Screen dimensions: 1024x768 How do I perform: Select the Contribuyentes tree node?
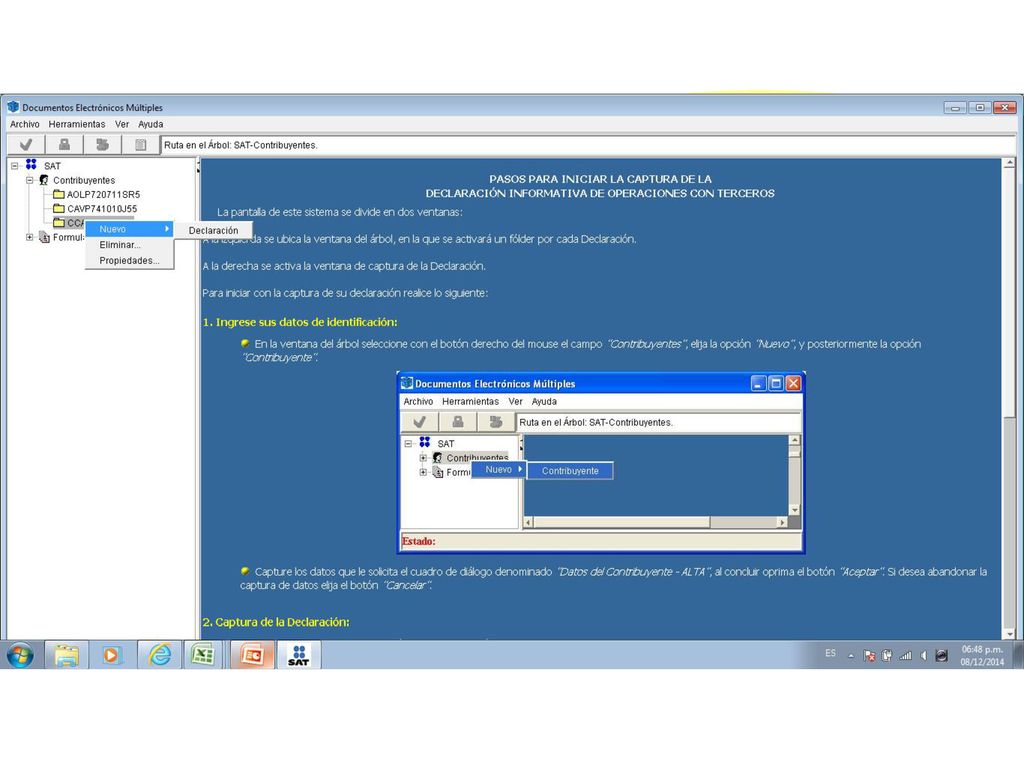[x=84, y=180]
